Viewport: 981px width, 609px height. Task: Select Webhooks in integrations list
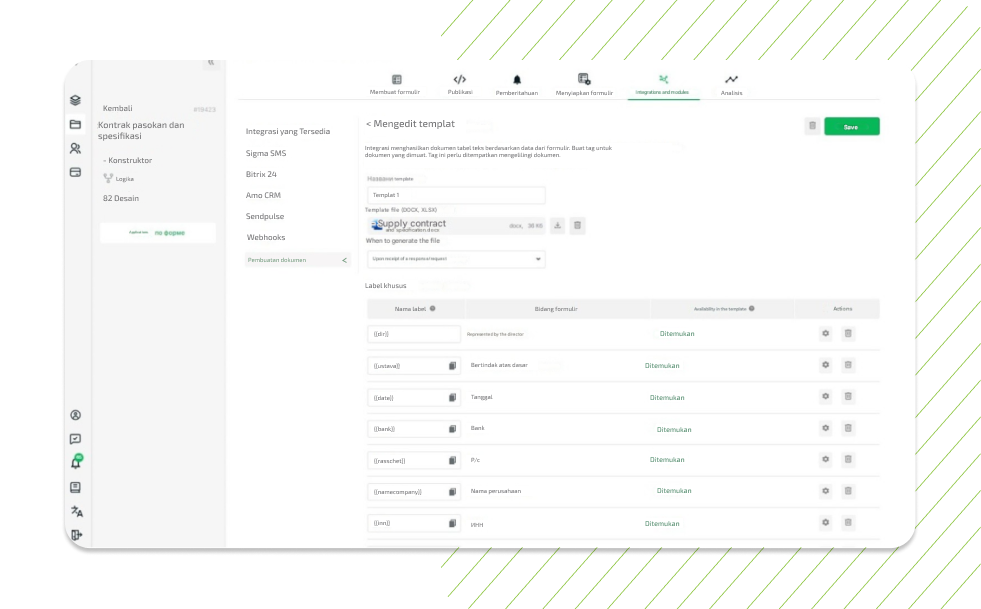tap(266, 237)
